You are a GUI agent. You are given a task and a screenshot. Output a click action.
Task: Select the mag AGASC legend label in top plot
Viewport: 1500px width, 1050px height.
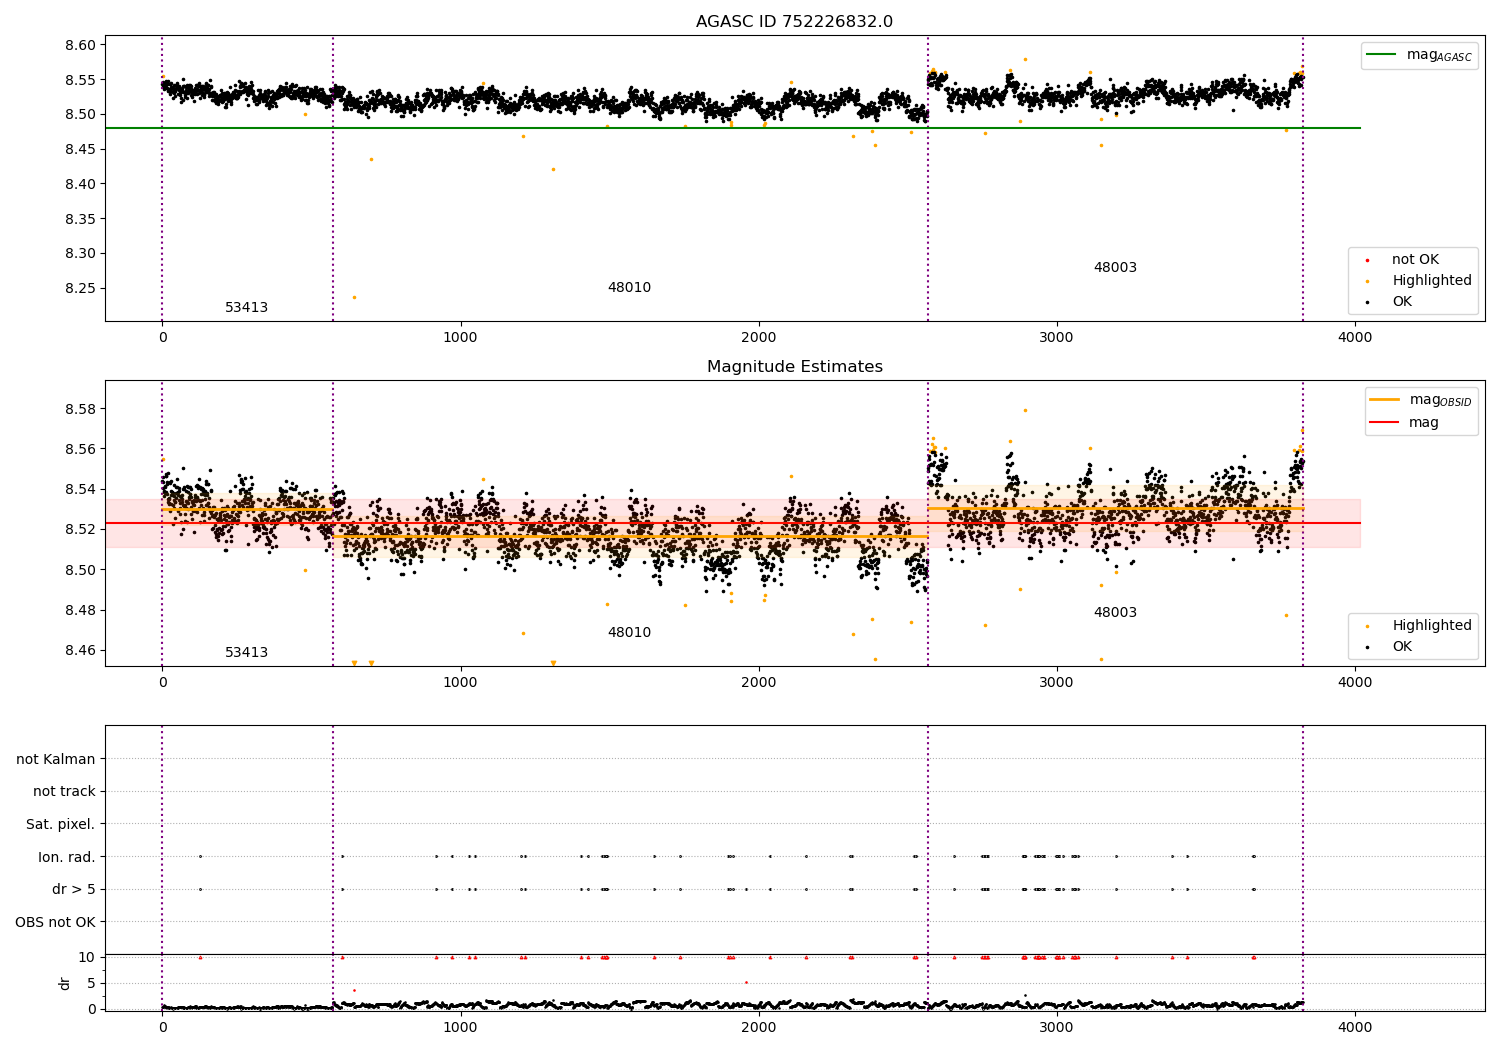(1439, 55)
